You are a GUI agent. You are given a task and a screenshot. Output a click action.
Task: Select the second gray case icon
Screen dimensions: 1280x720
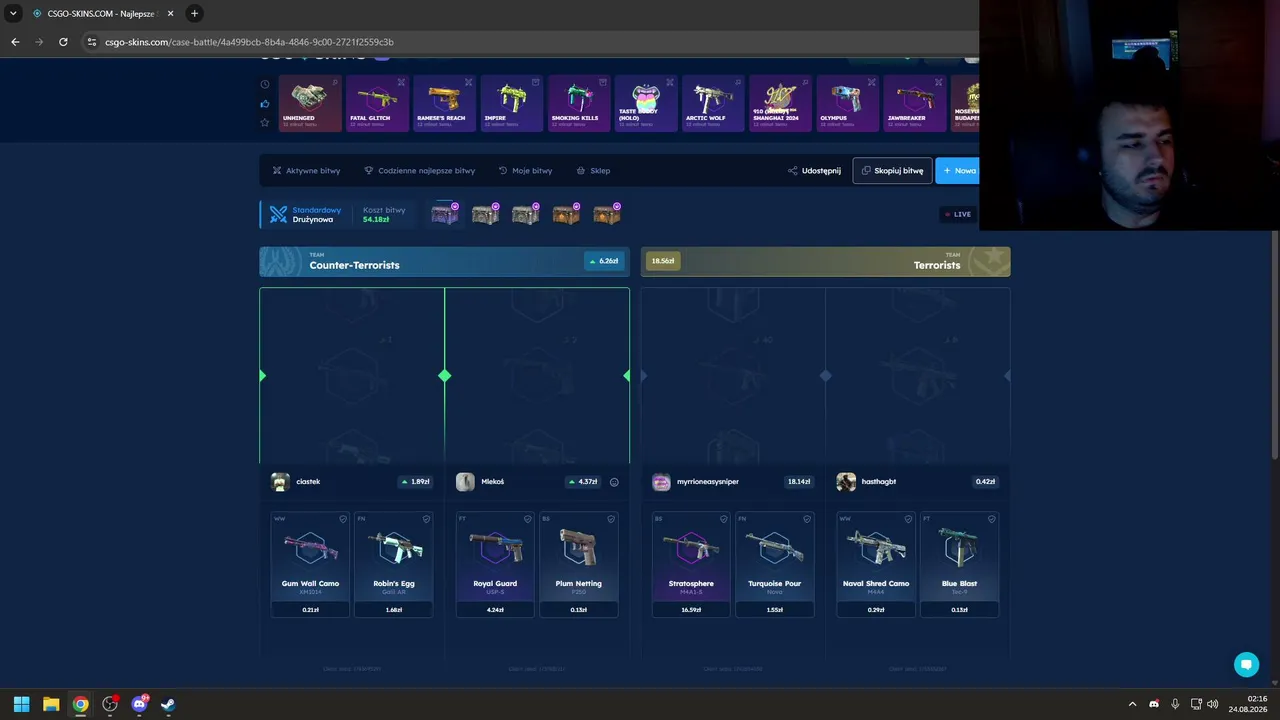[485, 214]
